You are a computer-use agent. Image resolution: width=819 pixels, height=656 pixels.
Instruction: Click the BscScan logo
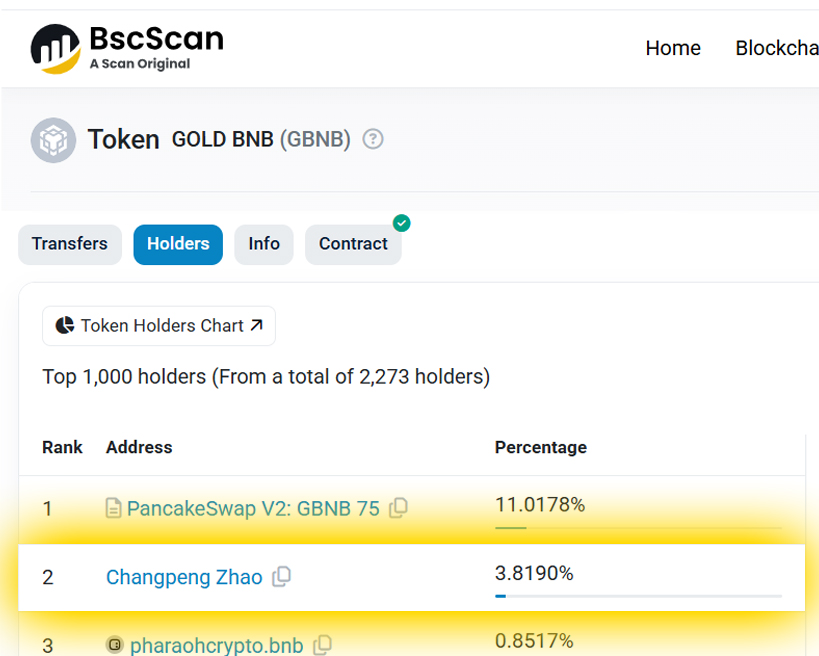pos(126,47)
